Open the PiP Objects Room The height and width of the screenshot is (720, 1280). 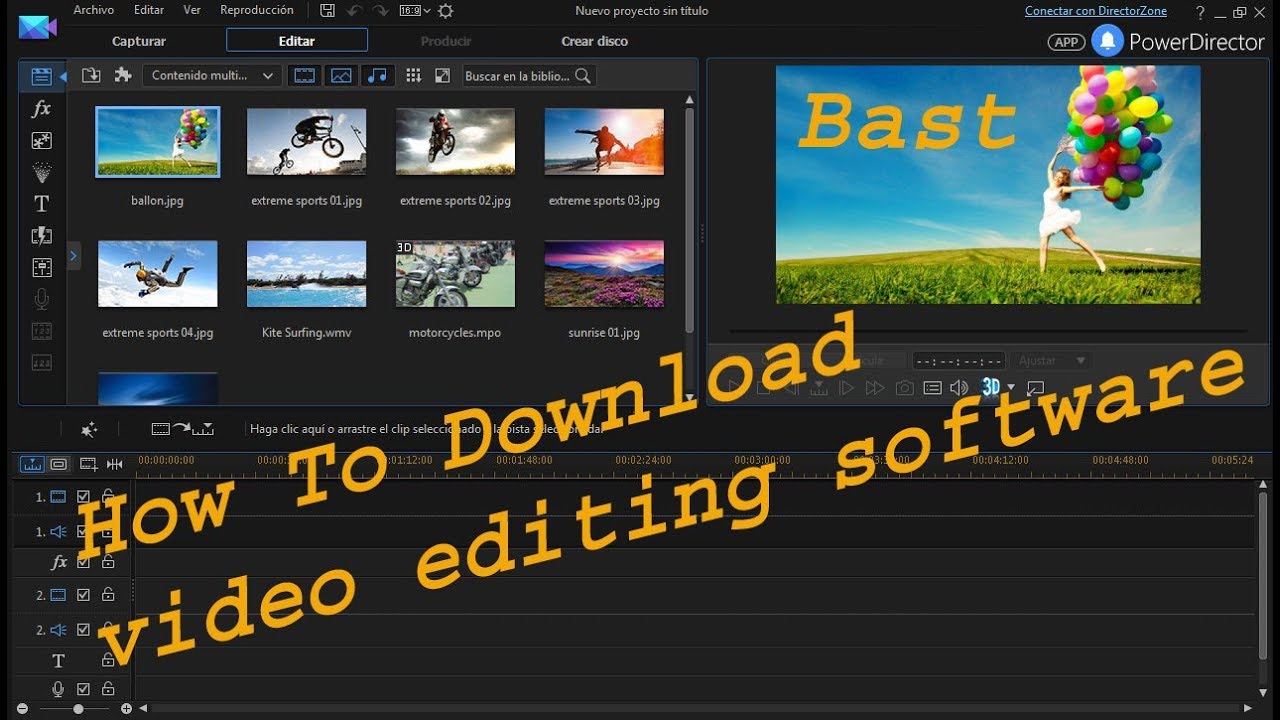(41, 140)
